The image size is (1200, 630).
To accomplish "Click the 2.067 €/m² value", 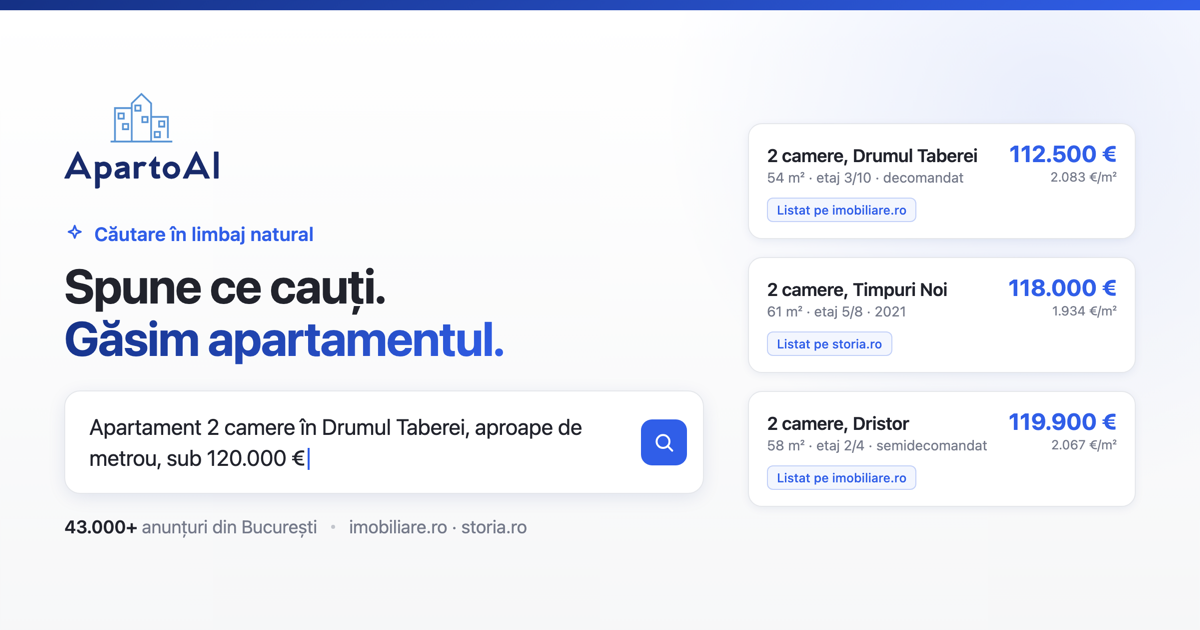I will pyautogui.click(x=1084, y=445).
